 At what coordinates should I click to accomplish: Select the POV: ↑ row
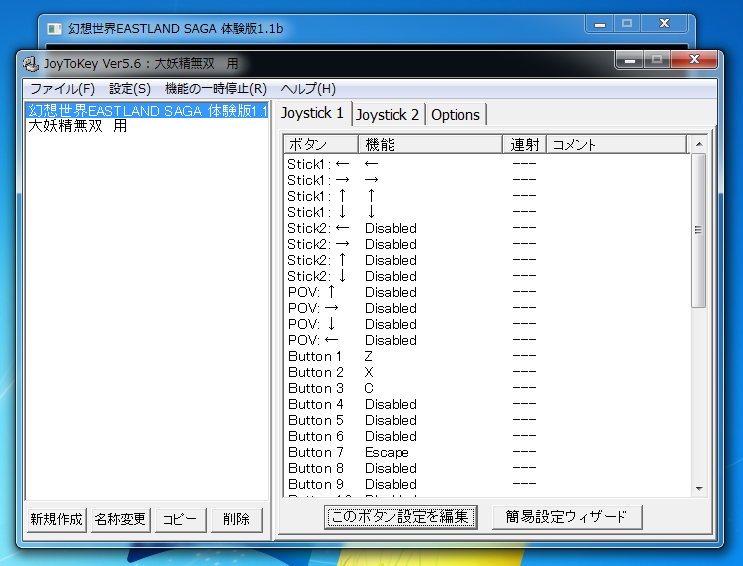(487, 292)
